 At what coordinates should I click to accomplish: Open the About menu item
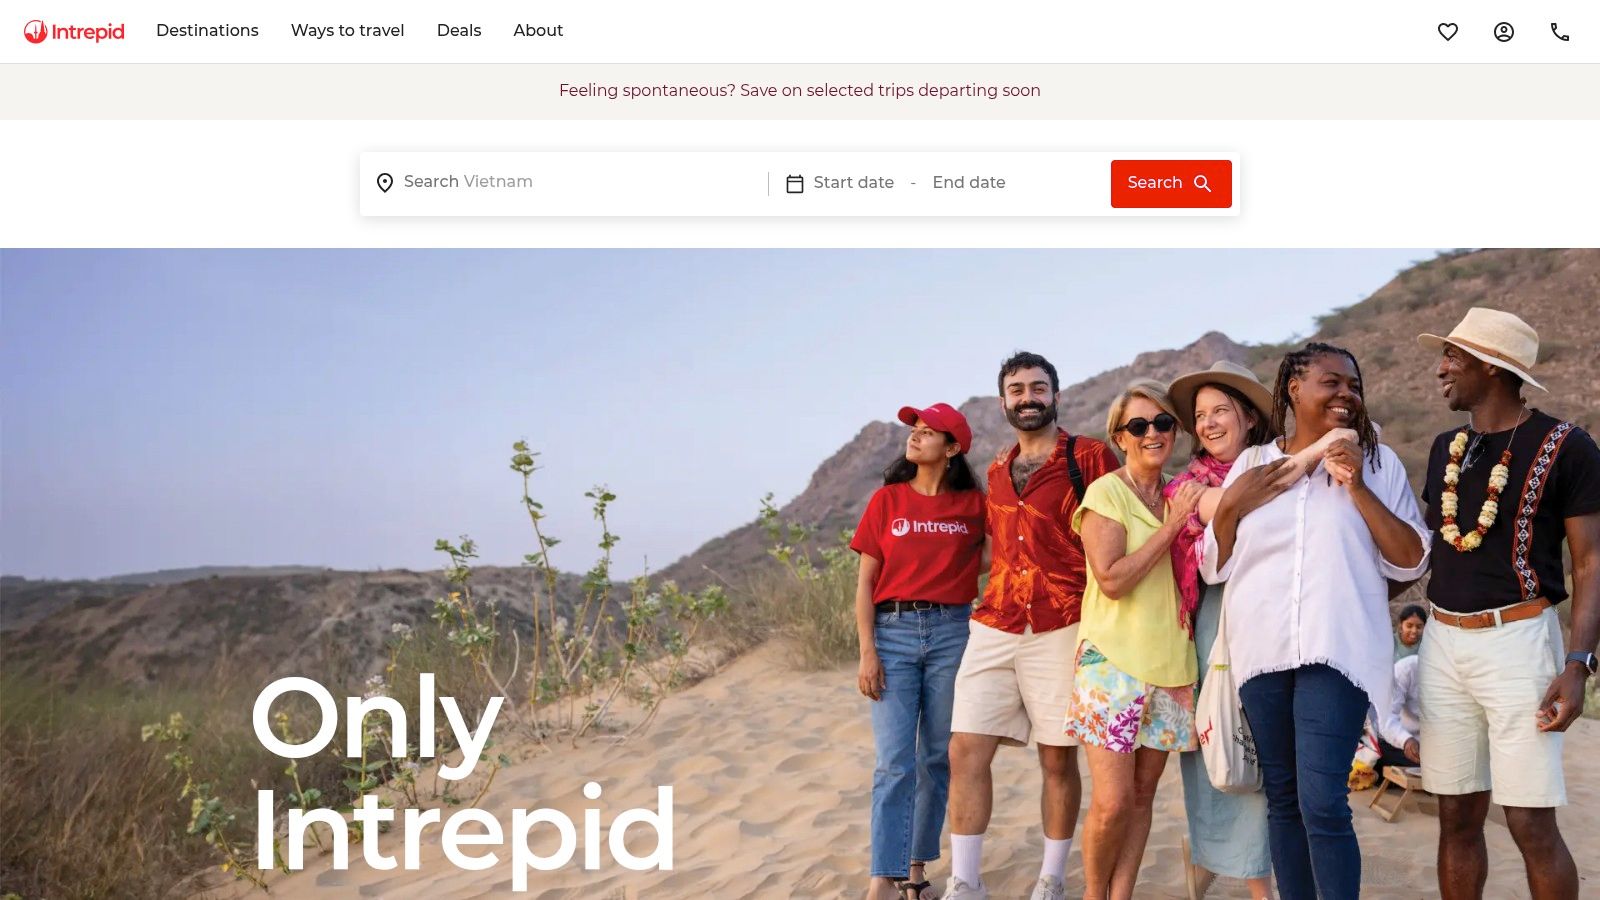538,31
